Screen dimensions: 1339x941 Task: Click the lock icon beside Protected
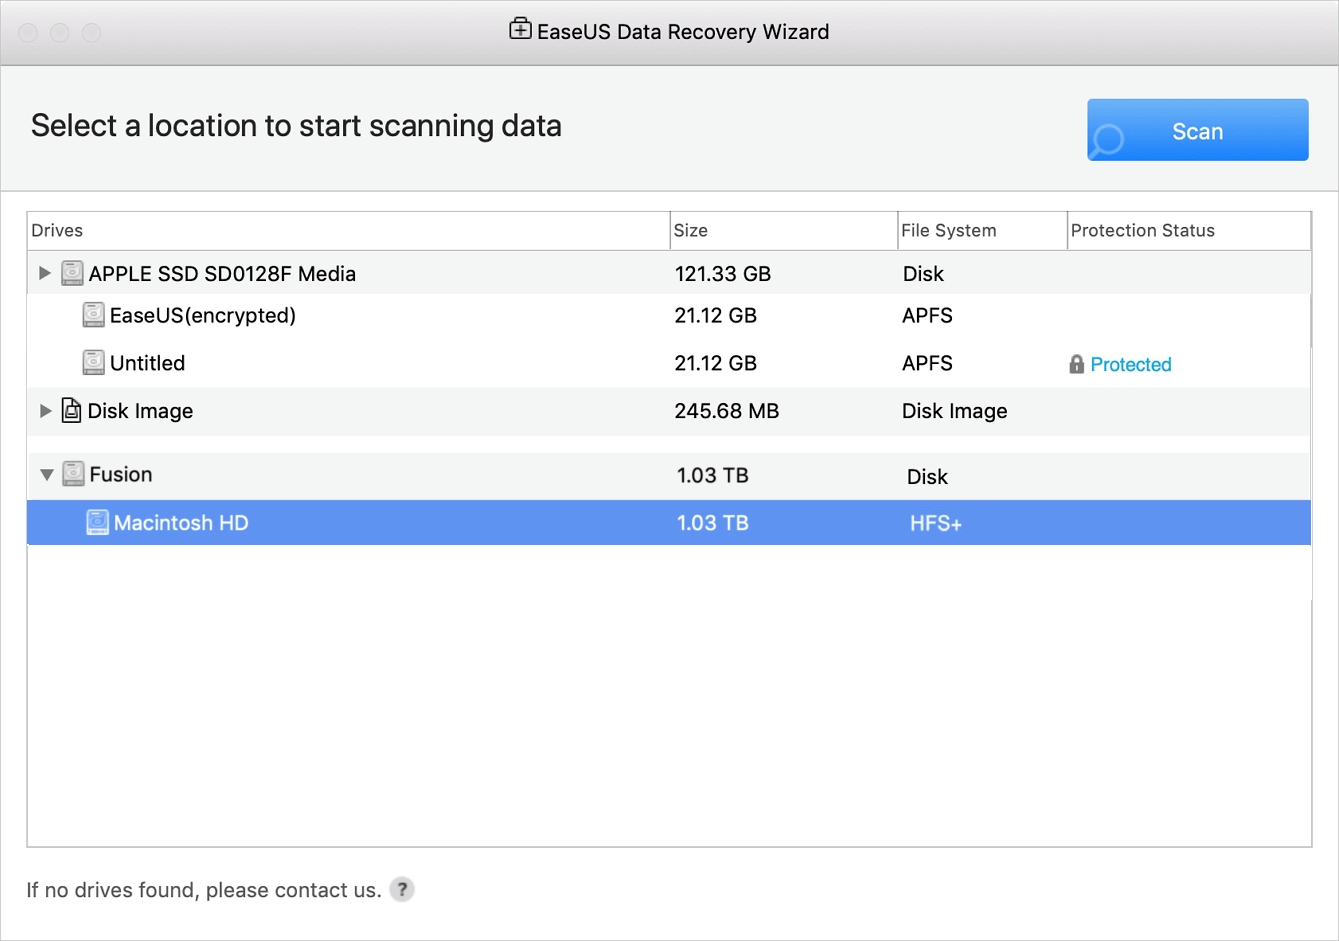1076,364
